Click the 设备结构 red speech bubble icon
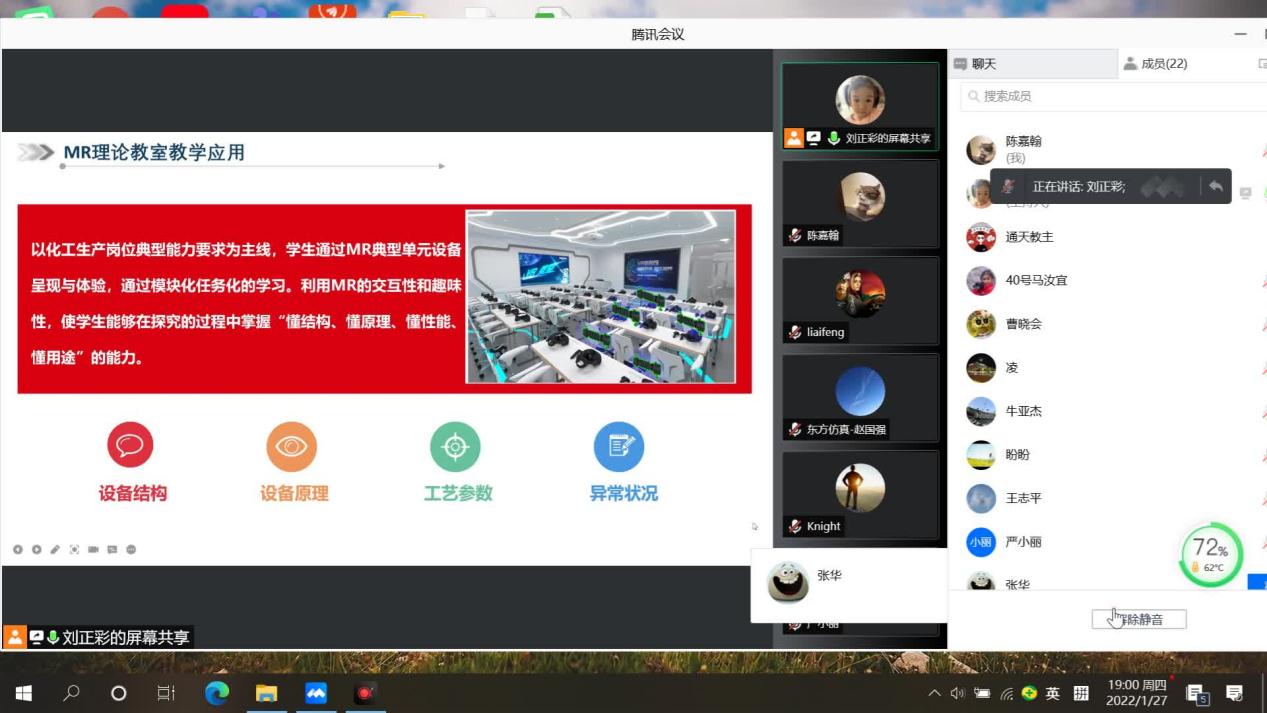This screenshot has width=1267, height=713. tap(130, 446)
